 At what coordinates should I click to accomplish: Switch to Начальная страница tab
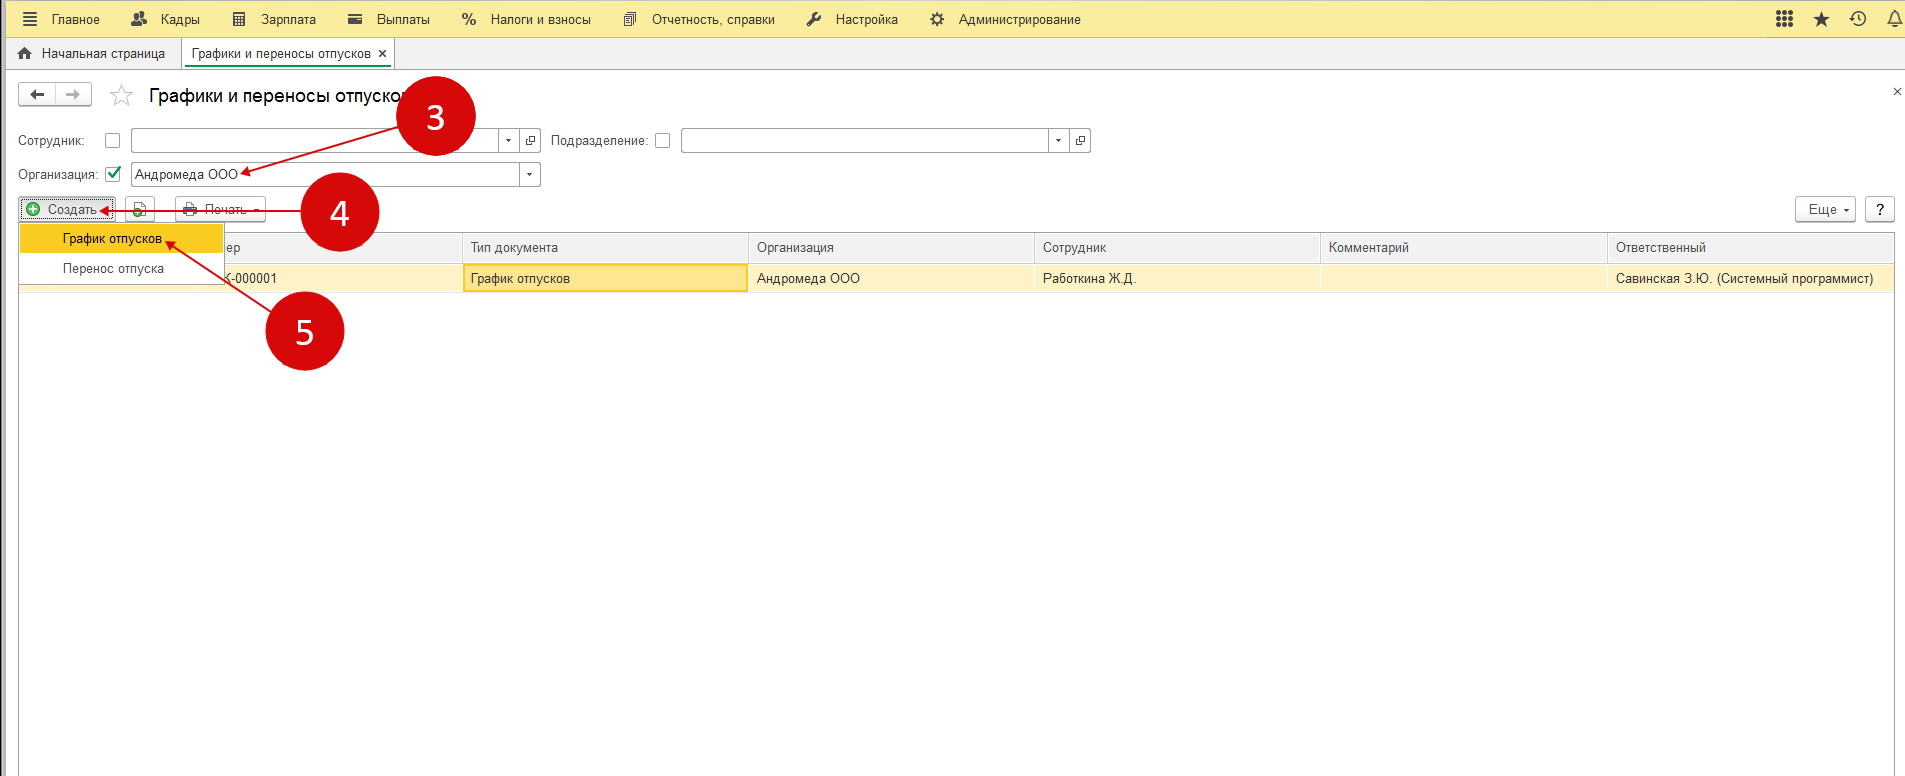[x=92, y=54]
